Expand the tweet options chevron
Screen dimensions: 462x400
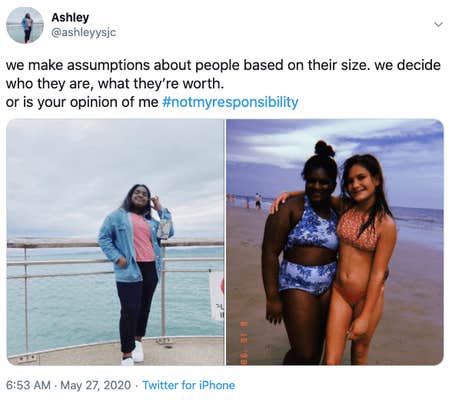(439, 24)
